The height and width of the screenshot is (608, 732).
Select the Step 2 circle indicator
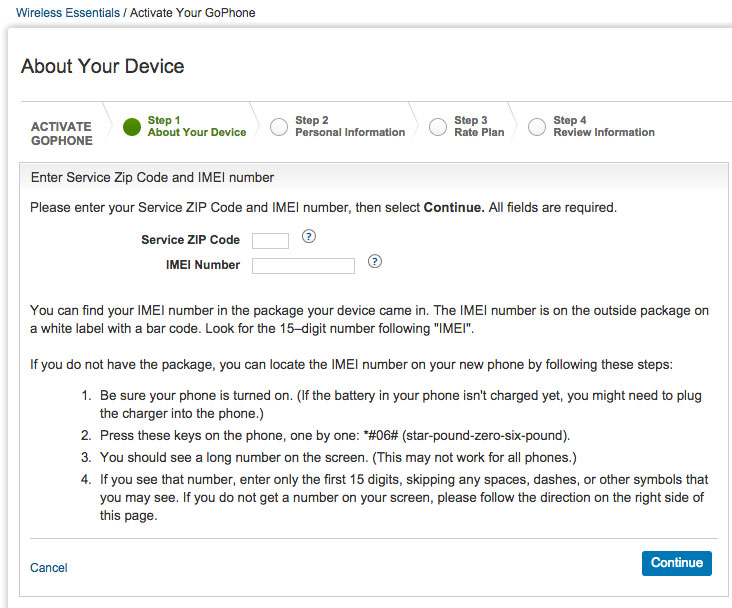tap(279, 127)
